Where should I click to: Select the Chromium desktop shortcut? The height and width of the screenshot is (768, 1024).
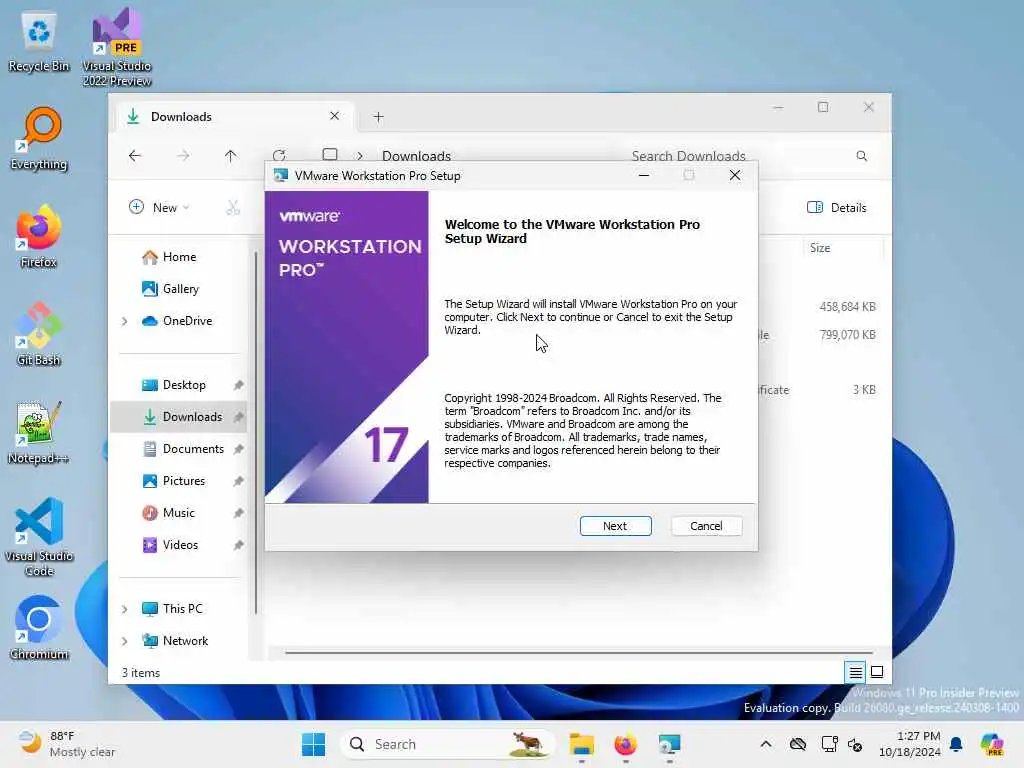(39, 628)
